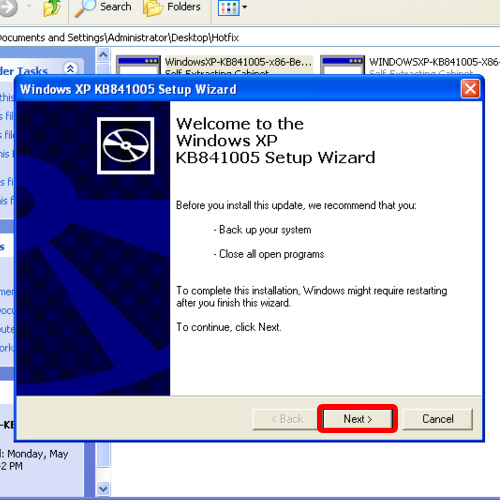500x500 pixels.
Task: Select the WINDOWSXP-KB841005-X86 file icon on the right
Action: click(x=342, y=65)
